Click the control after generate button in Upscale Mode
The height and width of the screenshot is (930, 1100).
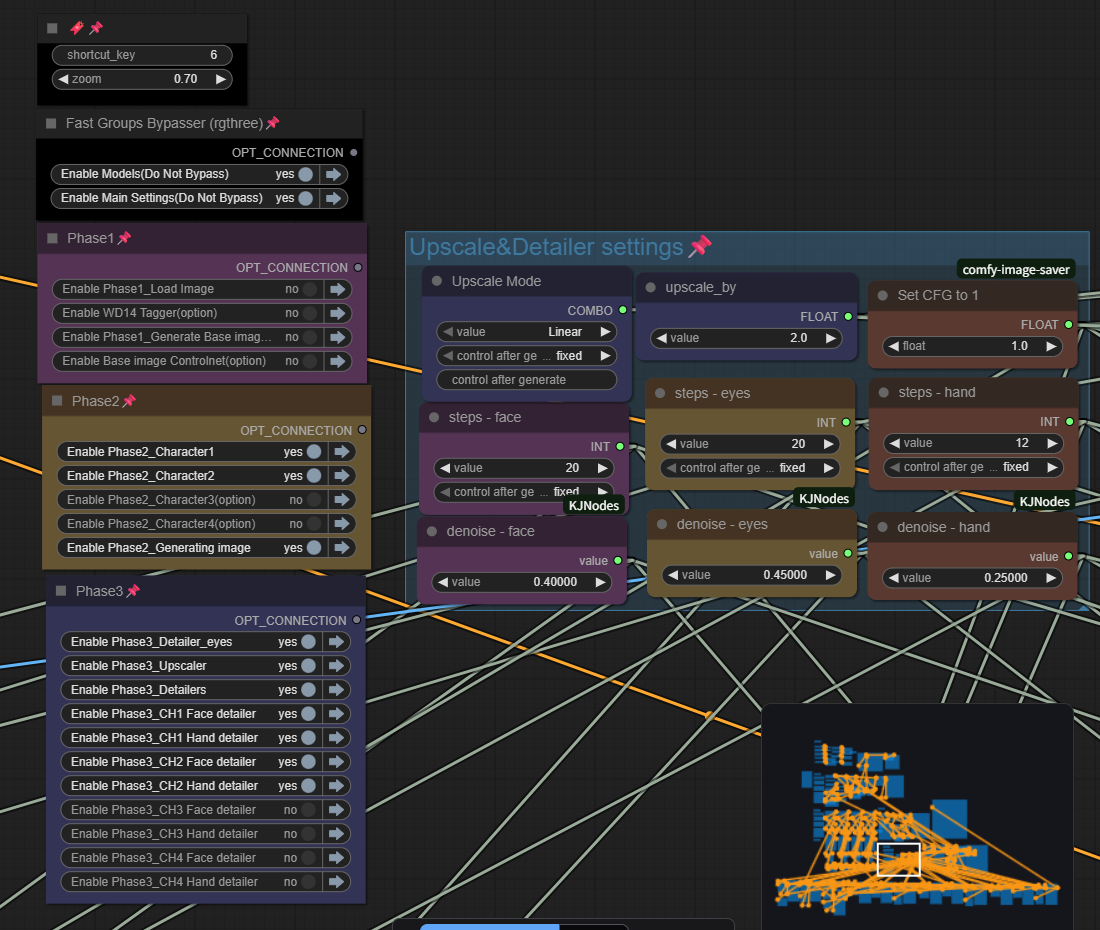point(526,380)
